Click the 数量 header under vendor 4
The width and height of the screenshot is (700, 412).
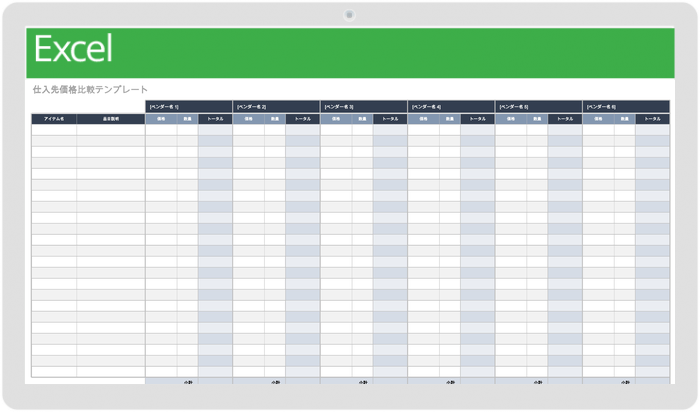[450, 119]
